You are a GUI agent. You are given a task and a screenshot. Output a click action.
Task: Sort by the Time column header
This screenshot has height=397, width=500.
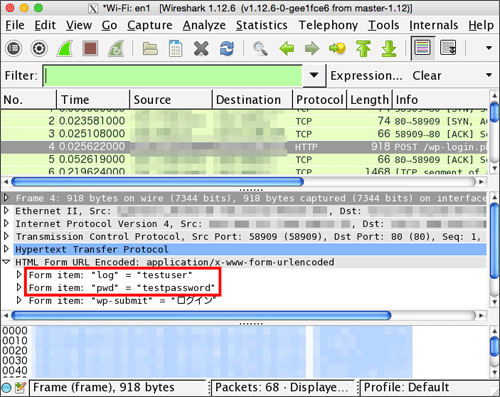[x=93, y=100]
